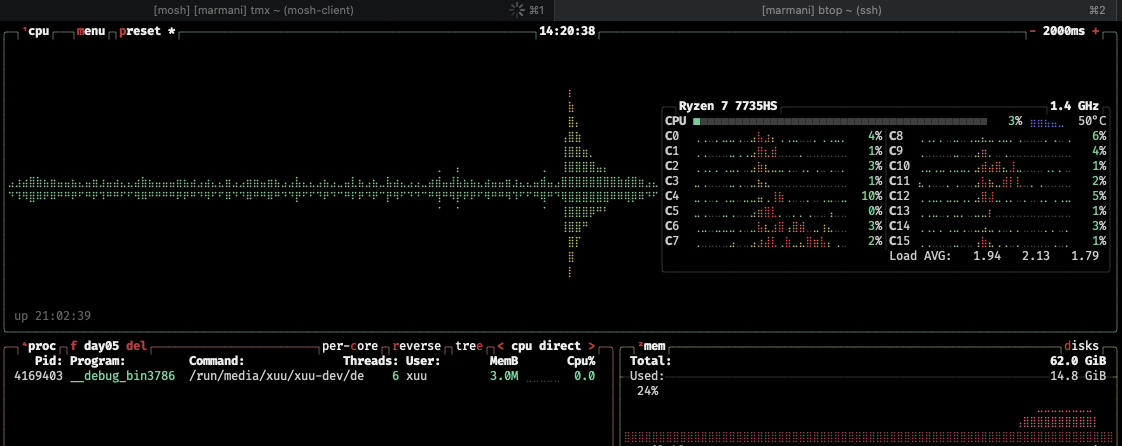Click the process filter 'f' button
1122x446 pixels.
(73, 346)
